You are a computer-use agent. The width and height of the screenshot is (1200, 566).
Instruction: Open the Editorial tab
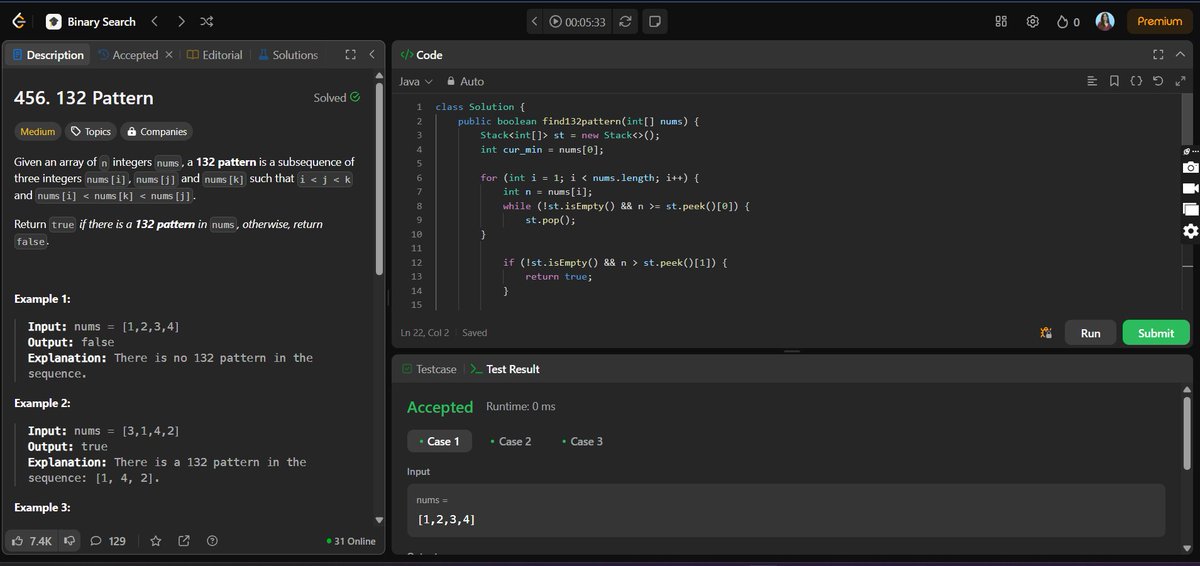point(215,55)
